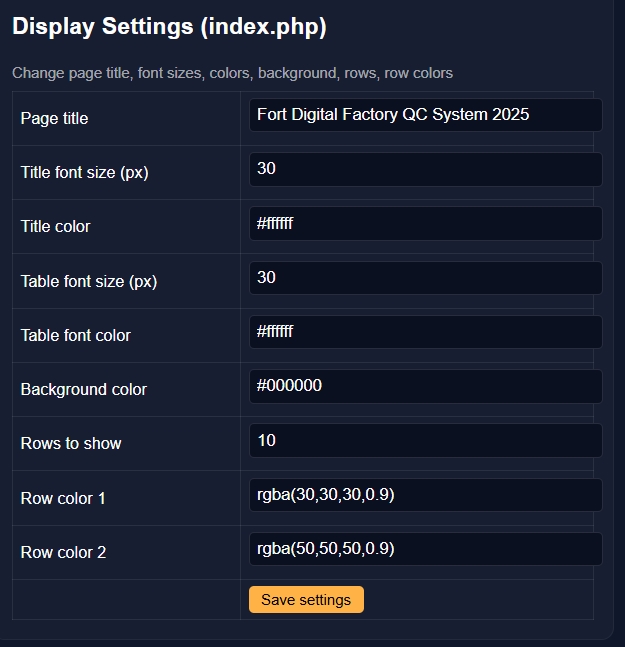
Task: Select the Title color text box
Action: [x=425, y=224]
